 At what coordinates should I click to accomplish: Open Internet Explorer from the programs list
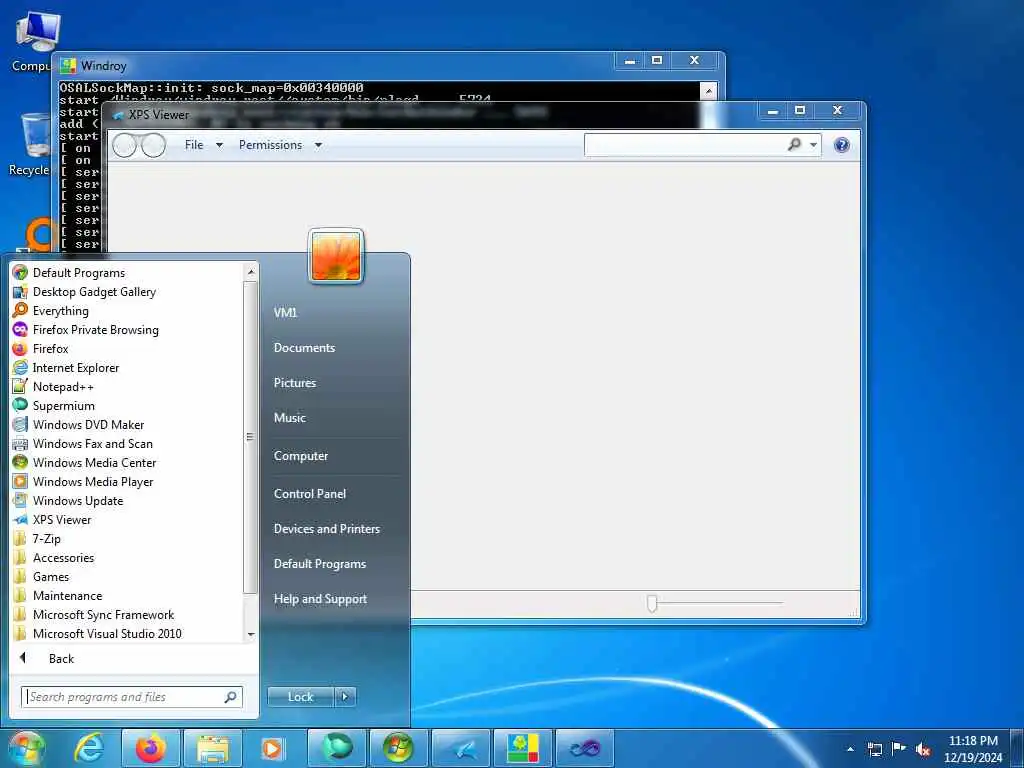(x=66, y=368)
